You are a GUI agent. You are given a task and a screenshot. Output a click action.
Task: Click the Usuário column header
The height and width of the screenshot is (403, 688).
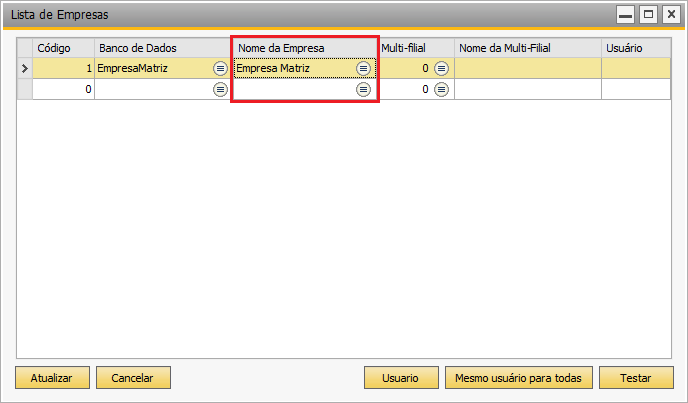[636, 48]
